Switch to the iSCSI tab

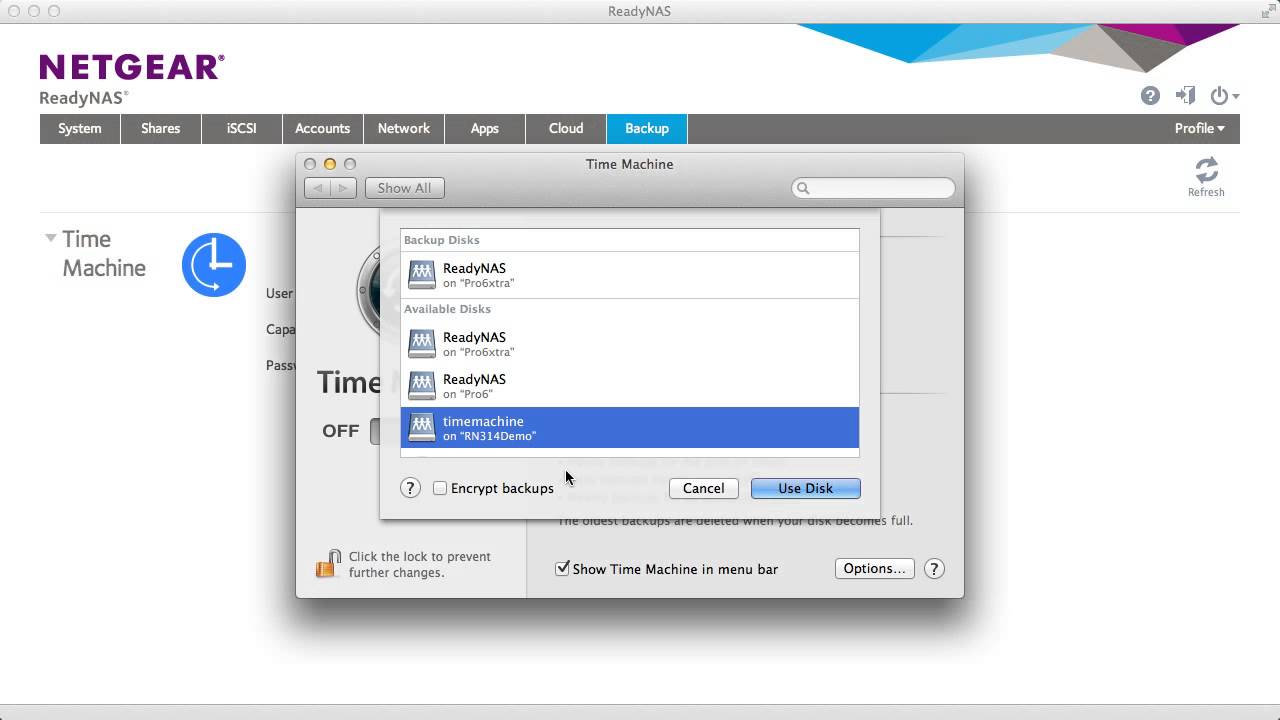coord(241,128)
